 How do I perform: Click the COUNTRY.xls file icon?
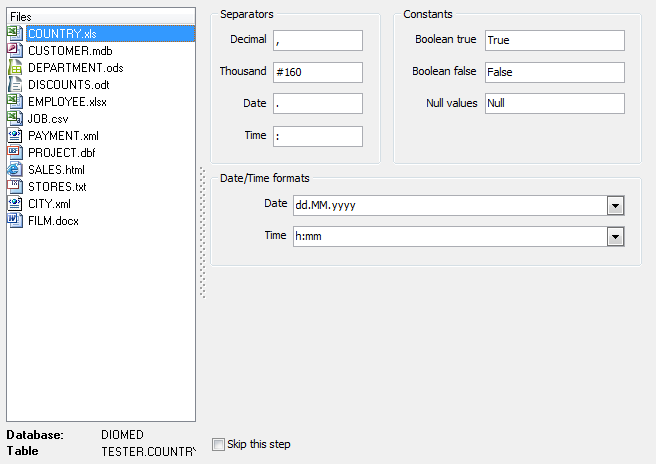click(x=15, y=33)
